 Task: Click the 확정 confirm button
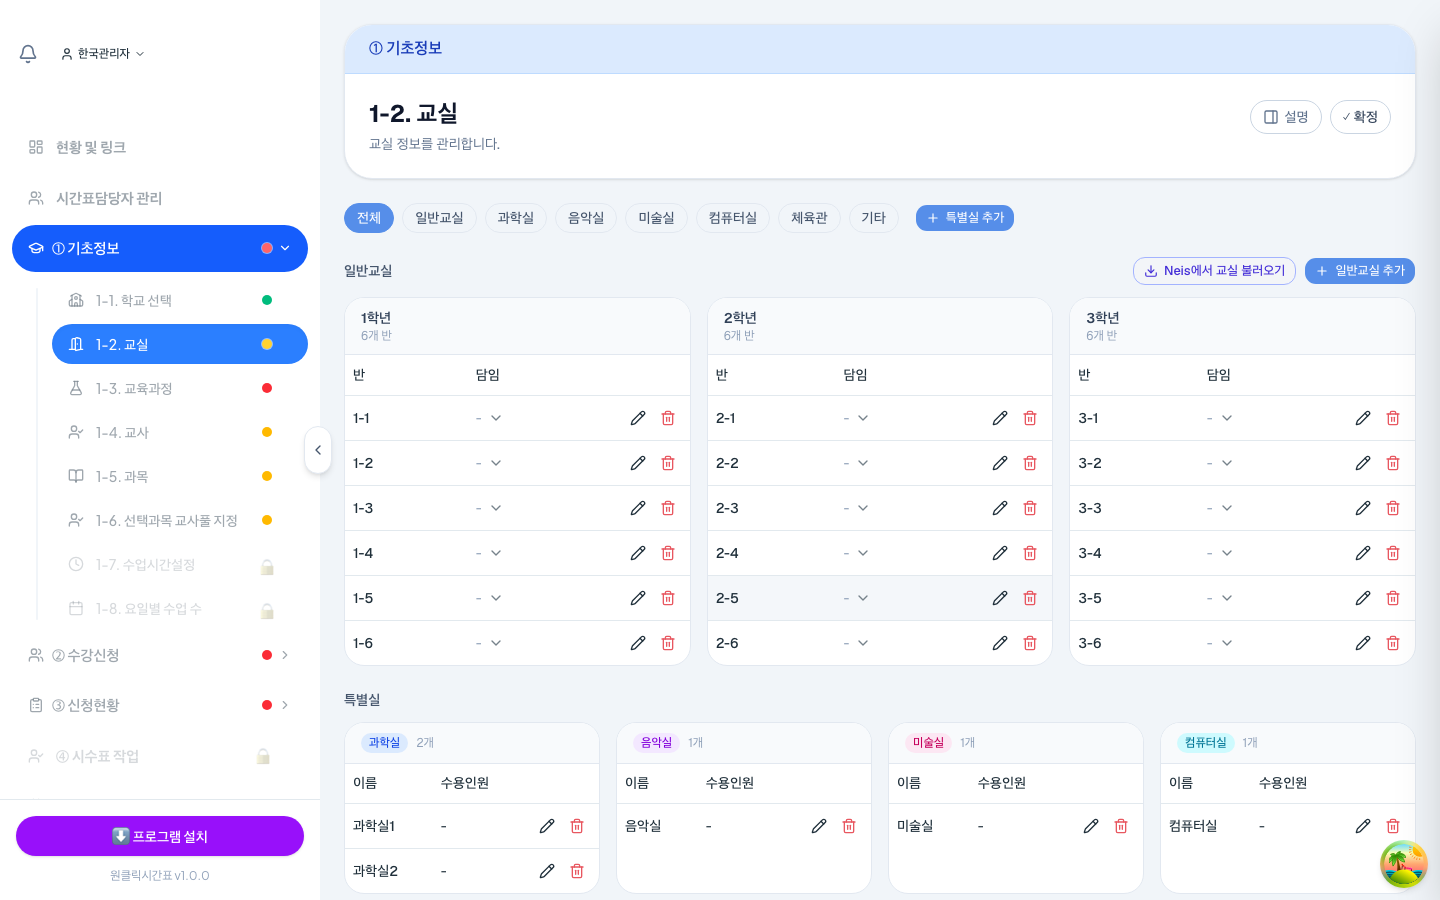tap(1360, 117)
